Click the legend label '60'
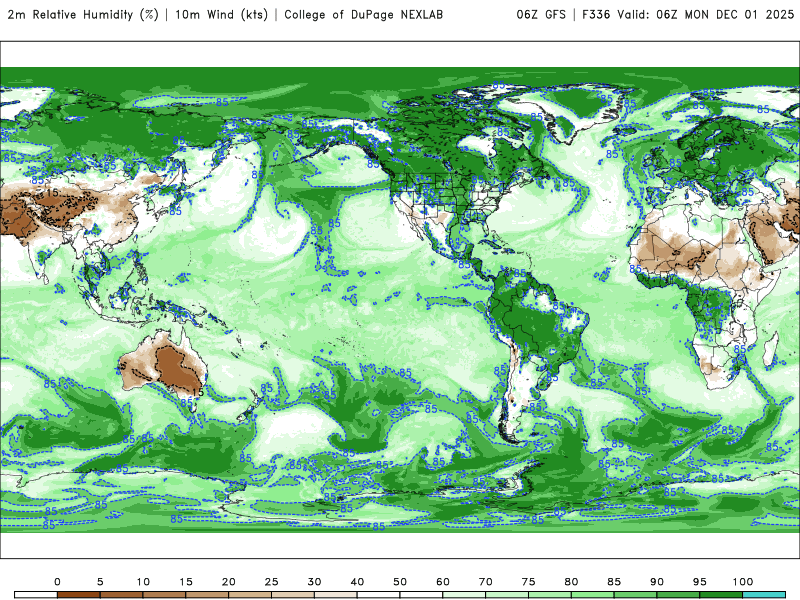Viewport: 800px width, 600px height. 443,582
